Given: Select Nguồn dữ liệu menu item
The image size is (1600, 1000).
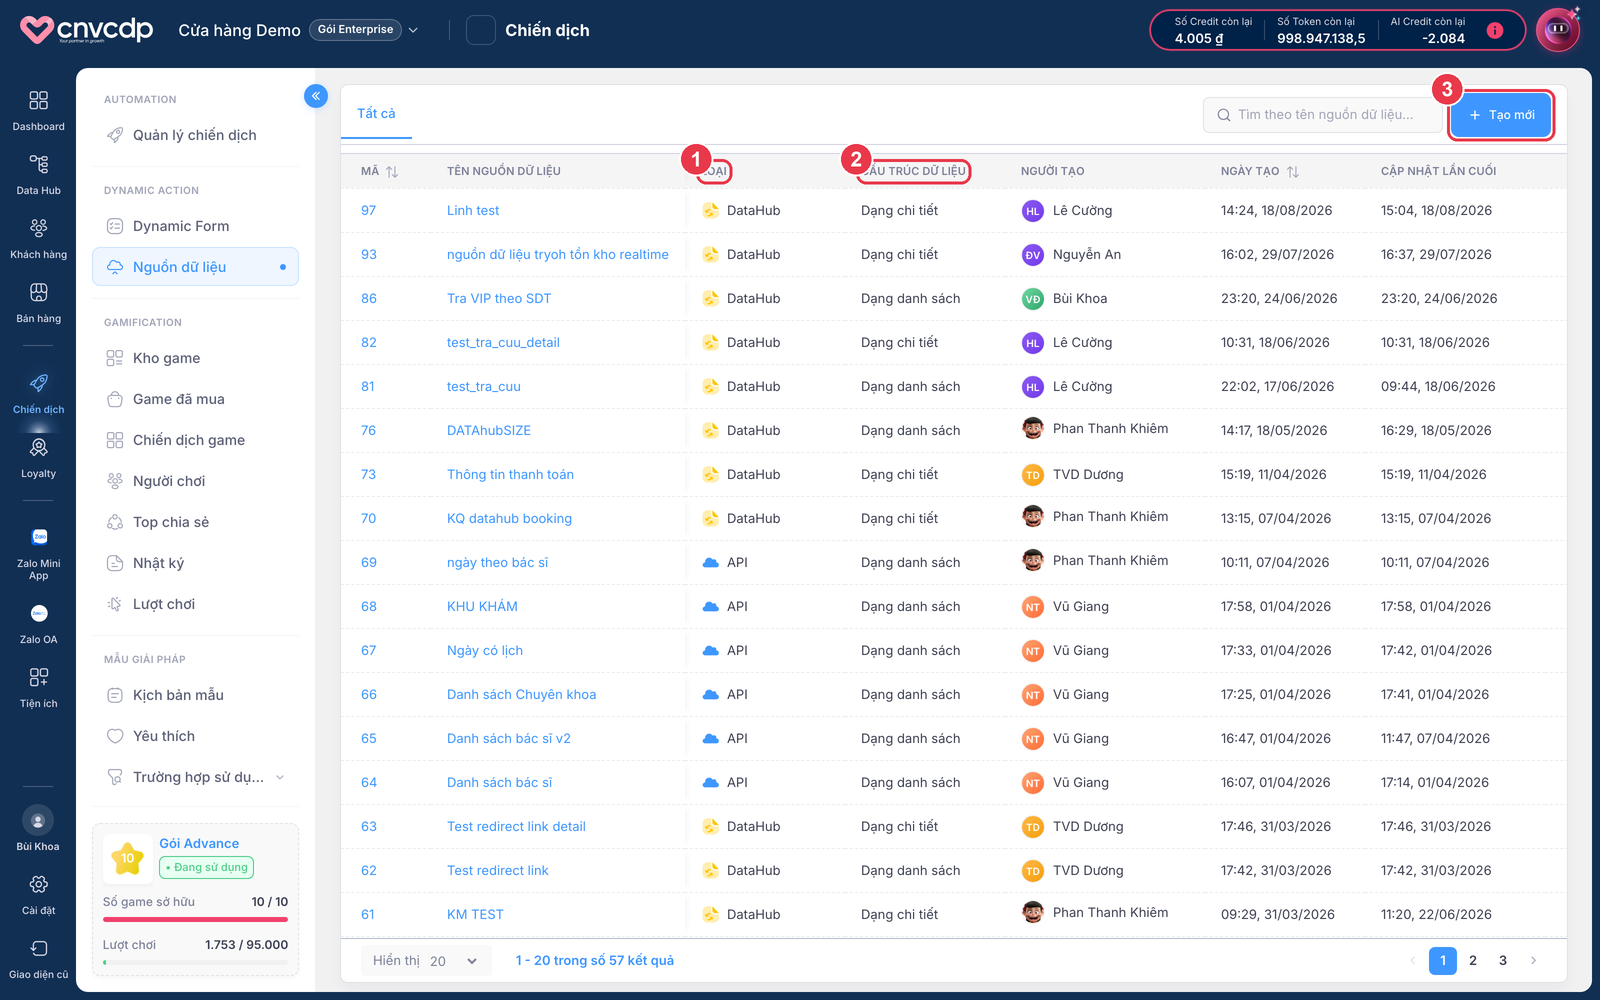Looking at the screenshot, I should [x=196, y=267].
